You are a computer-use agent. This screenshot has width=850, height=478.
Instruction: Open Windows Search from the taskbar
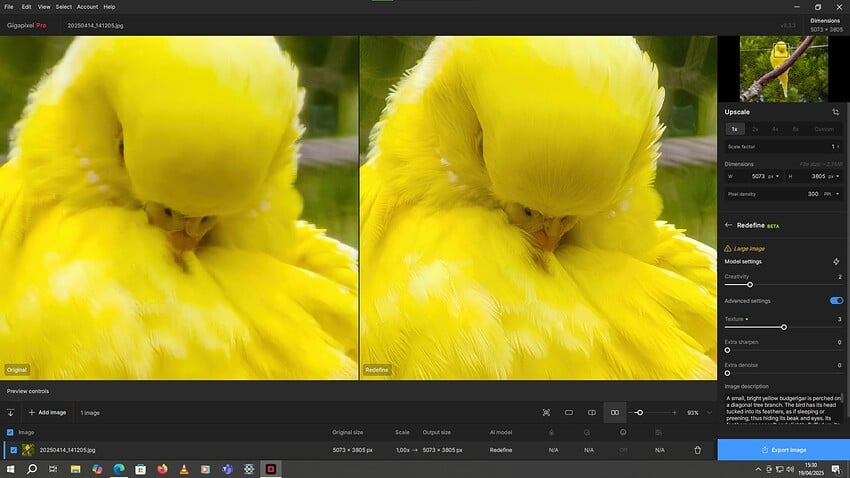tap(32, 469)
